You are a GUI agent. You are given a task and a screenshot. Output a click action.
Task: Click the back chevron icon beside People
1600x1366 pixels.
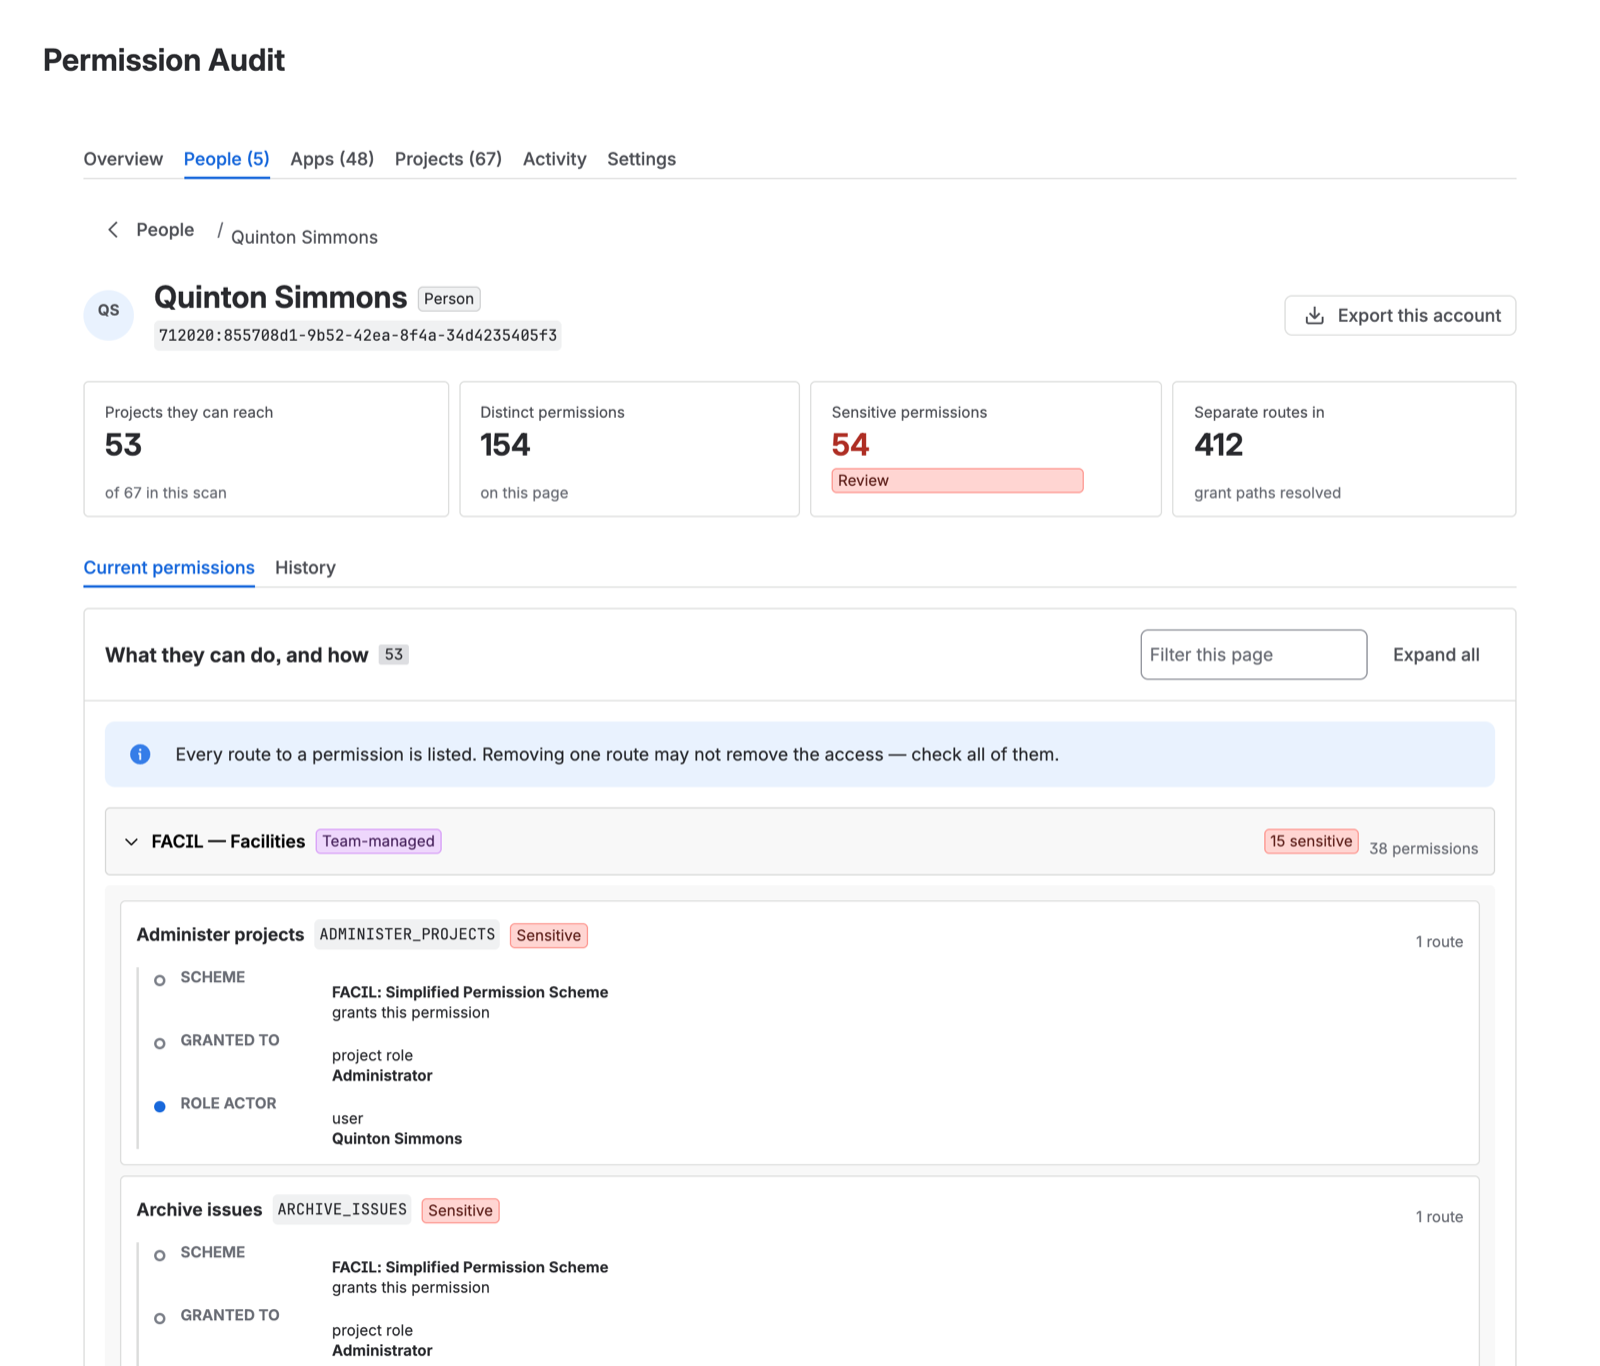coord(113,230)
